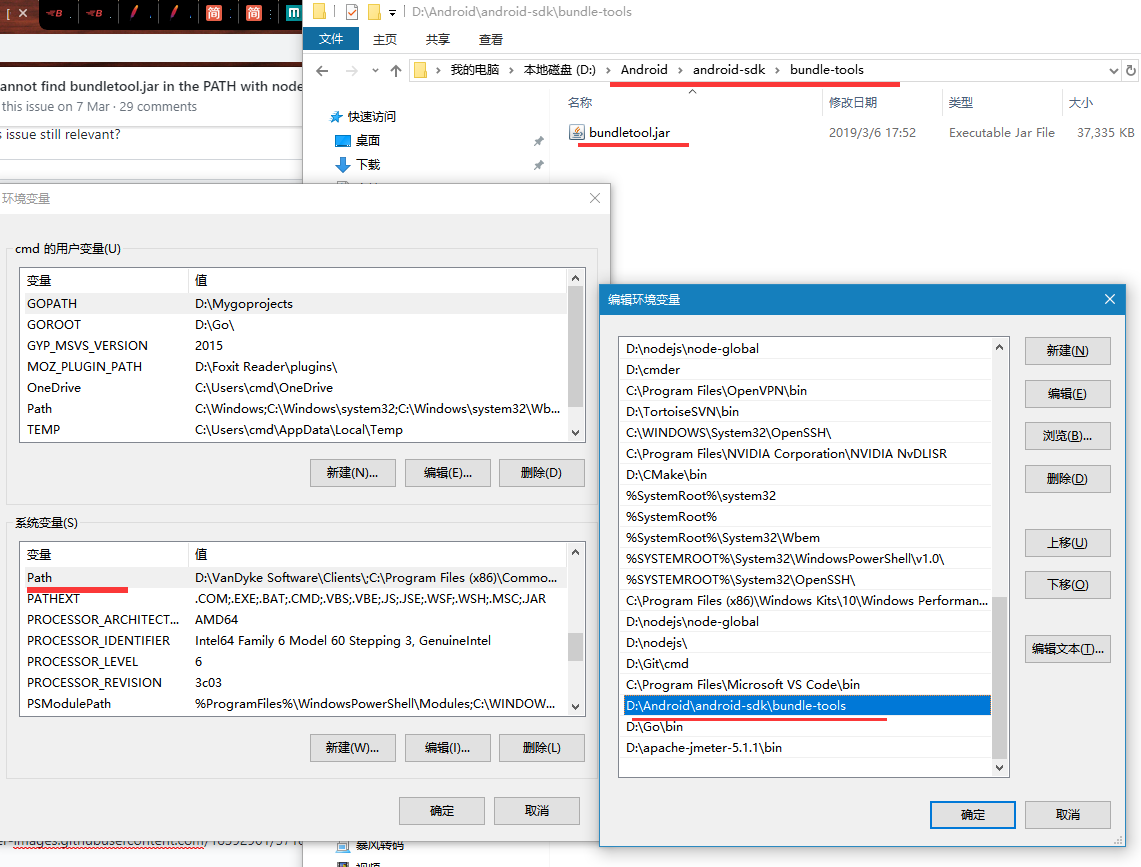Open the 桌面 desktop quick access icon

click(x=343, y=141)
